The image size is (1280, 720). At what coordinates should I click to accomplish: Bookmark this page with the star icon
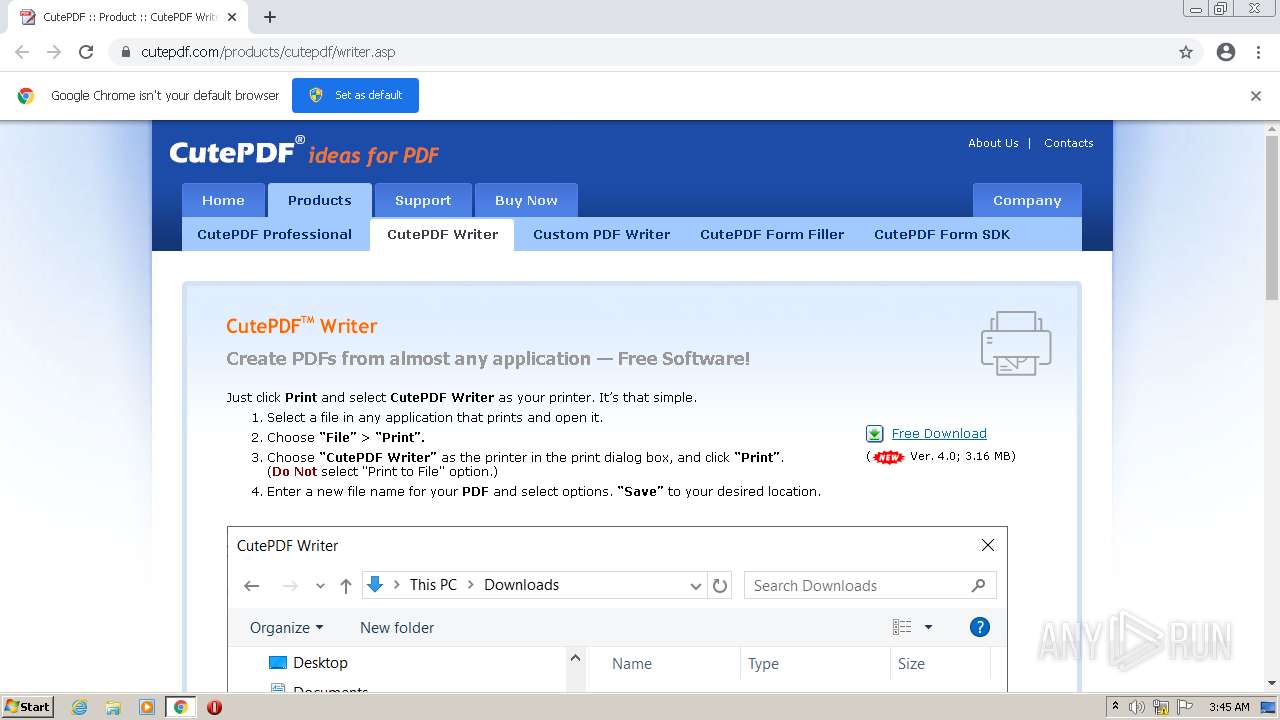pos(1186,52)
